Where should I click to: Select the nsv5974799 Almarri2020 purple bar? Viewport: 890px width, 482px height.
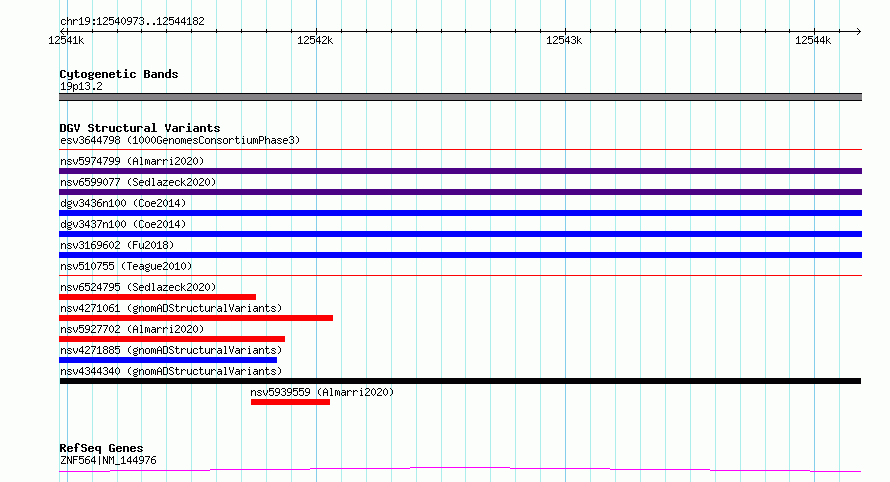click(460, 171)
